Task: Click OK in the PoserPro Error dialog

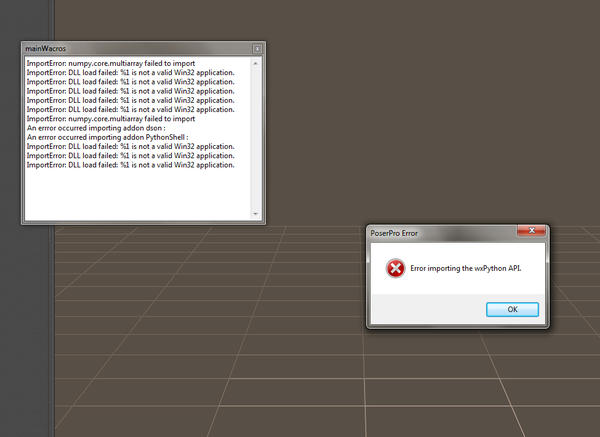Action: point(512,309)
